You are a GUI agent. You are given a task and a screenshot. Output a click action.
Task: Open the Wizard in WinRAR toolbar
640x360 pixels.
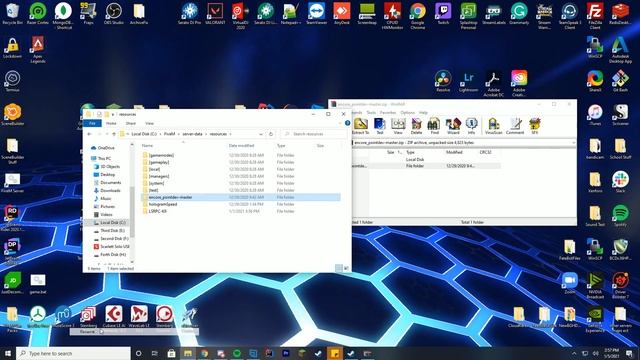click(453, 126)
